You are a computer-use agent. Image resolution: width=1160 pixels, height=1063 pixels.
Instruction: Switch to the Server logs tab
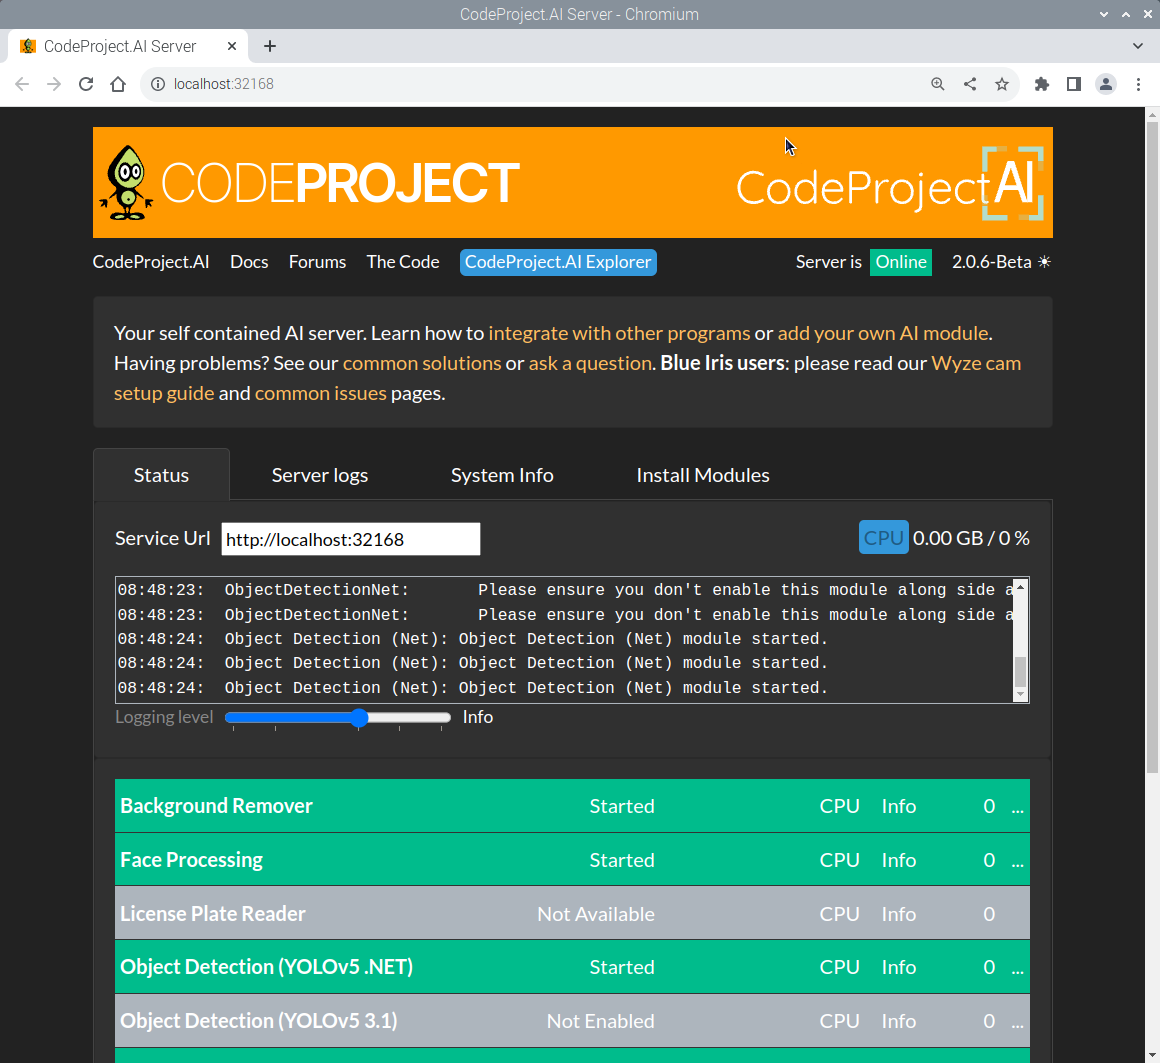[320, 475]
